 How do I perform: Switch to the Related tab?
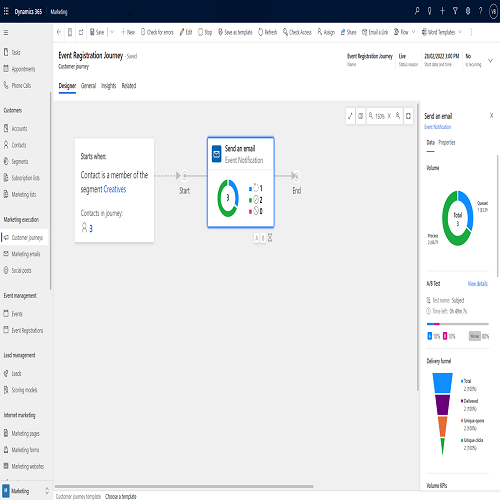(x=129, y=86)
